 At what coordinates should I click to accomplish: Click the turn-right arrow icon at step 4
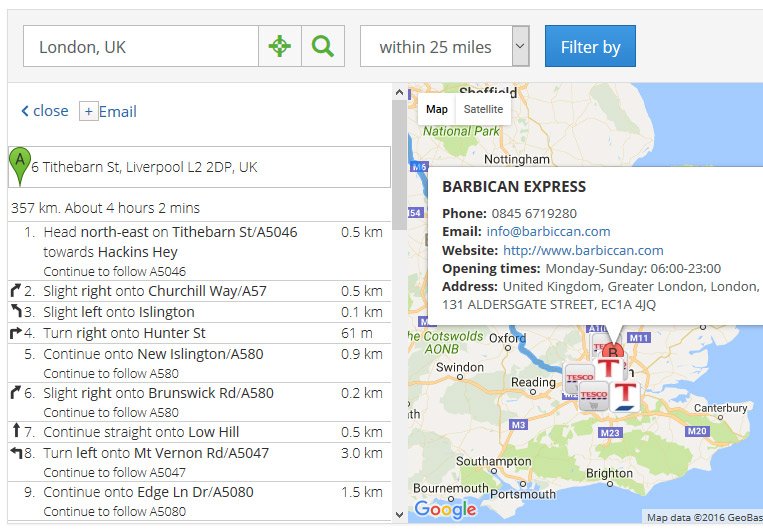(x=16, y=333)
